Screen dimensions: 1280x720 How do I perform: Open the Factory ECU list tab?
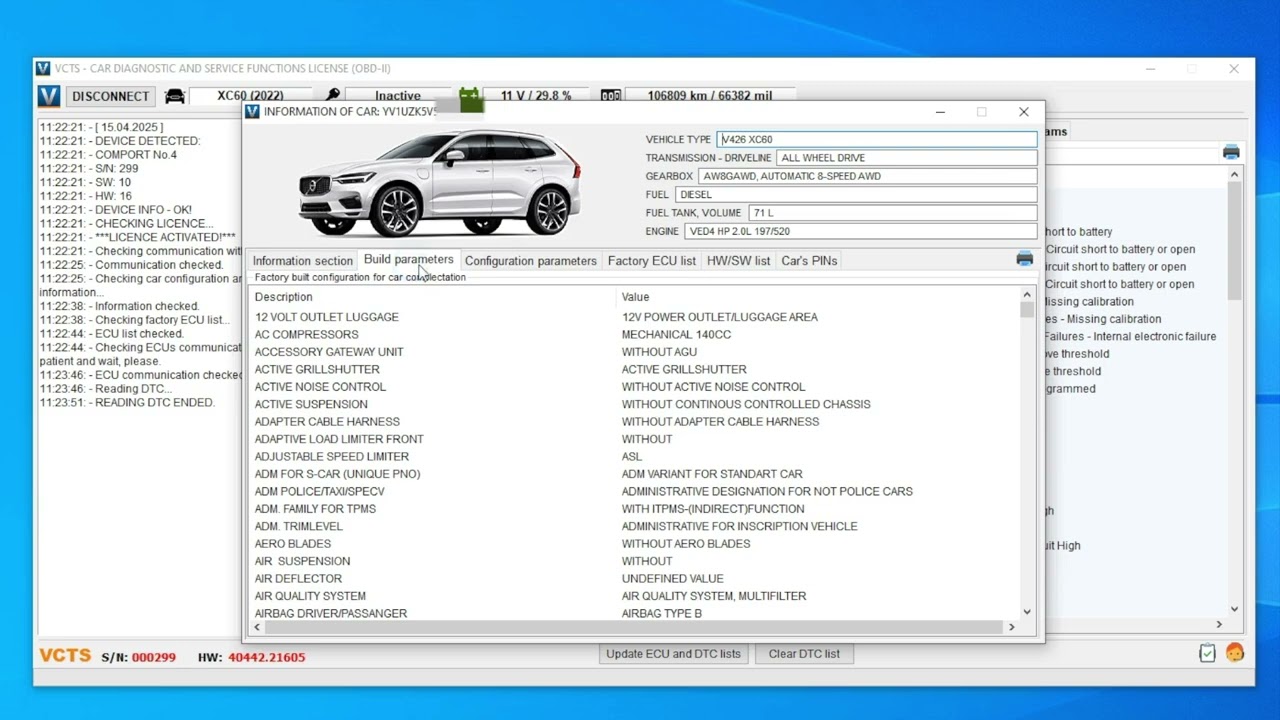tap(651, 261)
